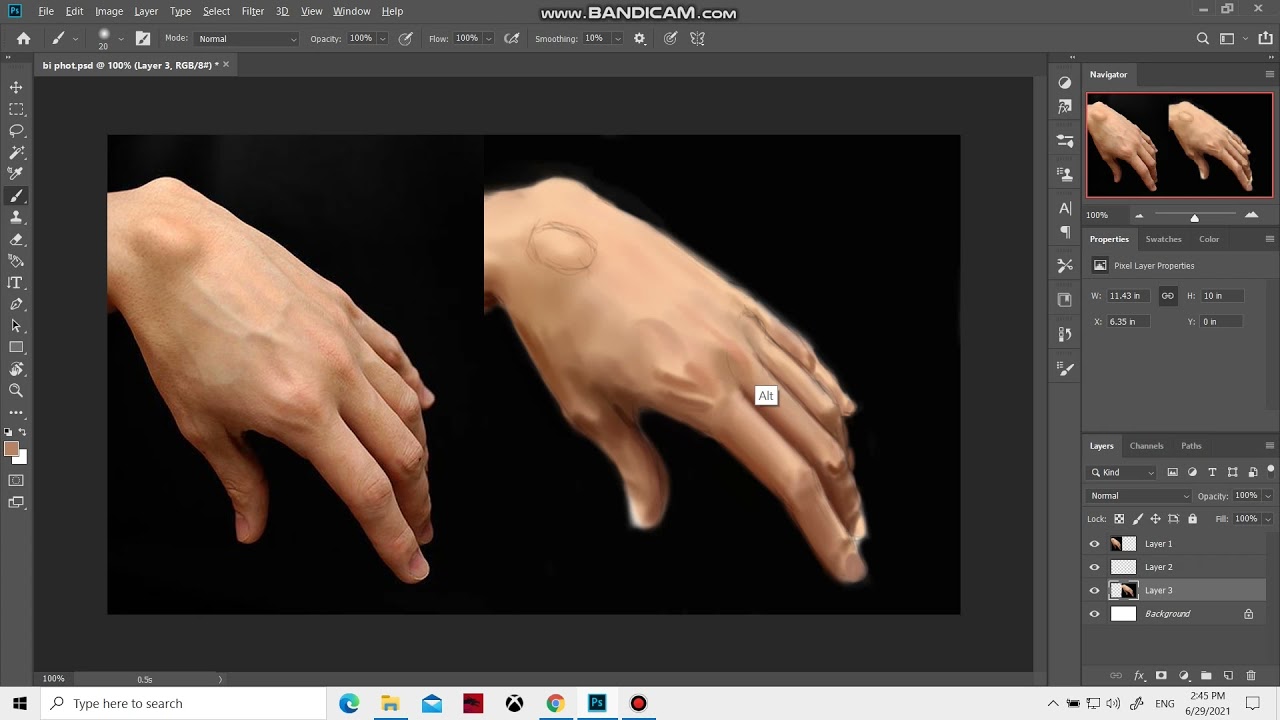Open the Smoothing value dropdown
The width and height of the screenshot is (1280, 720).
[x=617, y=39]
